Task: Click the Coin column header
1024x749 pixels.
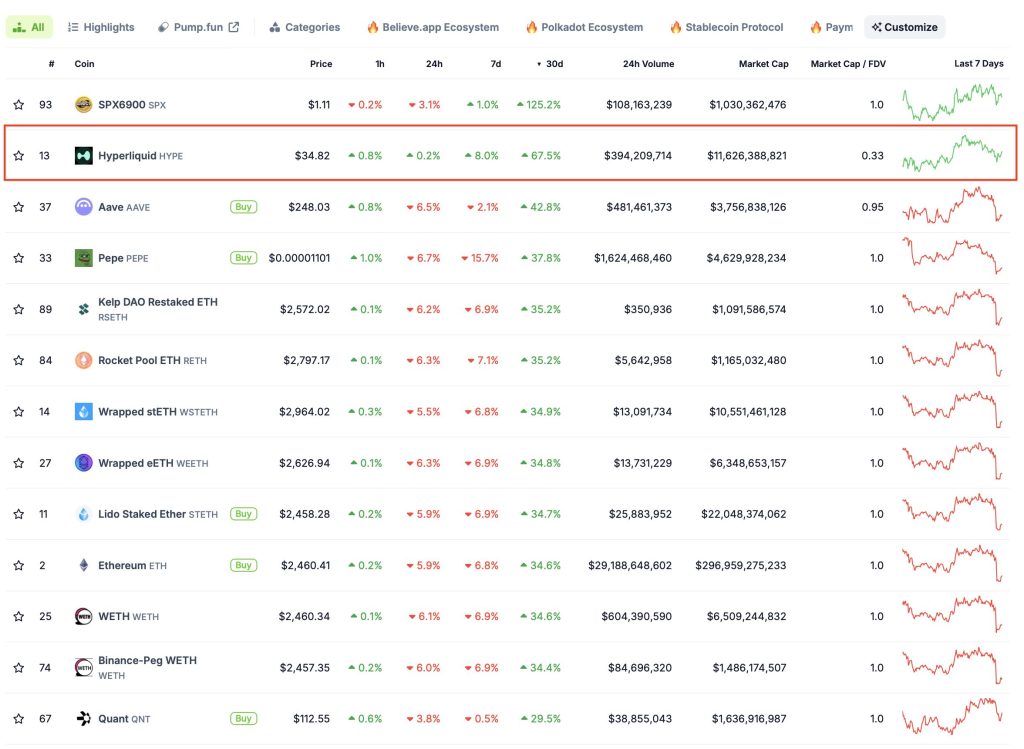Action: [x=84, y=64]
